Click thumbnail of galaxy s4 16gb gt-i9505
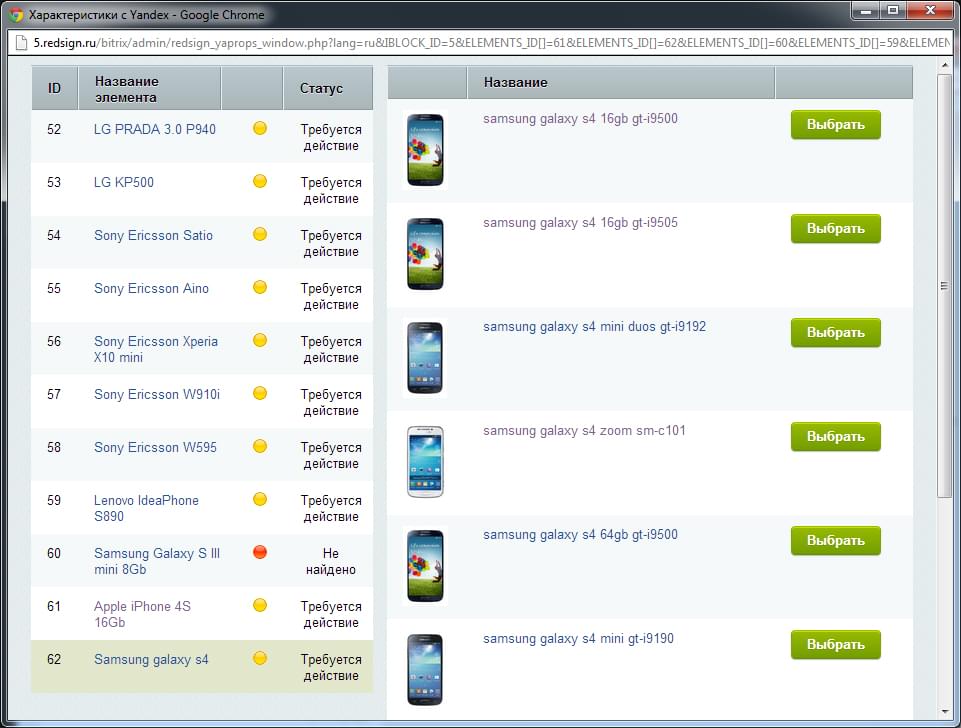 [x=425, y=253]
